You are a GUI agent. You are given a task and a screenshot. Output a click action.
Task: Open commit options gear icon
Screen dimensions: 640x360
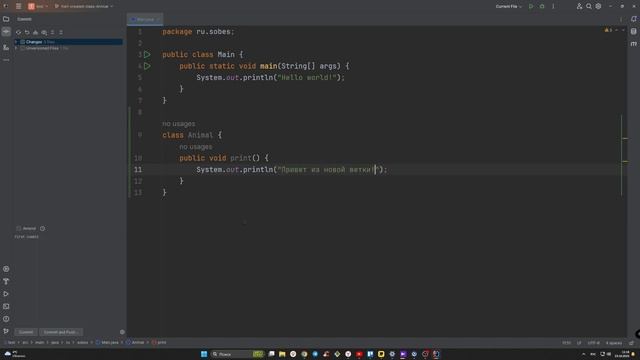tap(122, 332)
